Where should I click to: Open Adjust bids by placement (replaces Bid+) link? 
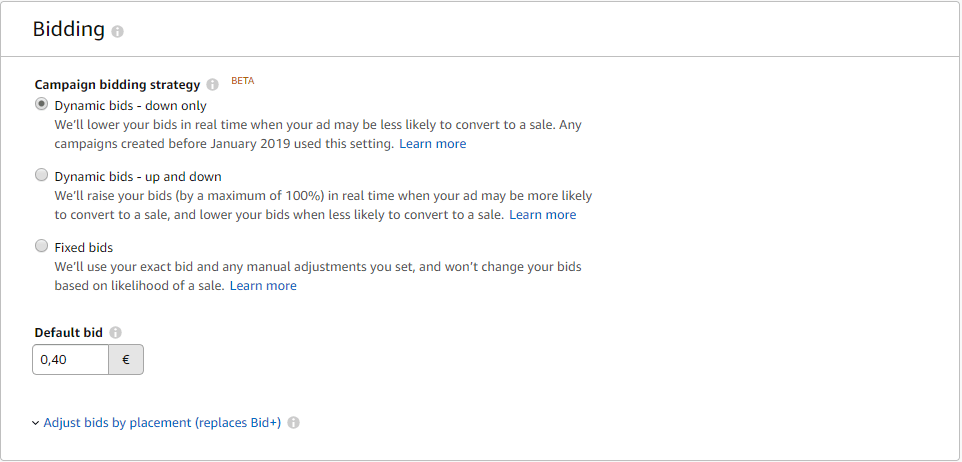coord(162,423)
